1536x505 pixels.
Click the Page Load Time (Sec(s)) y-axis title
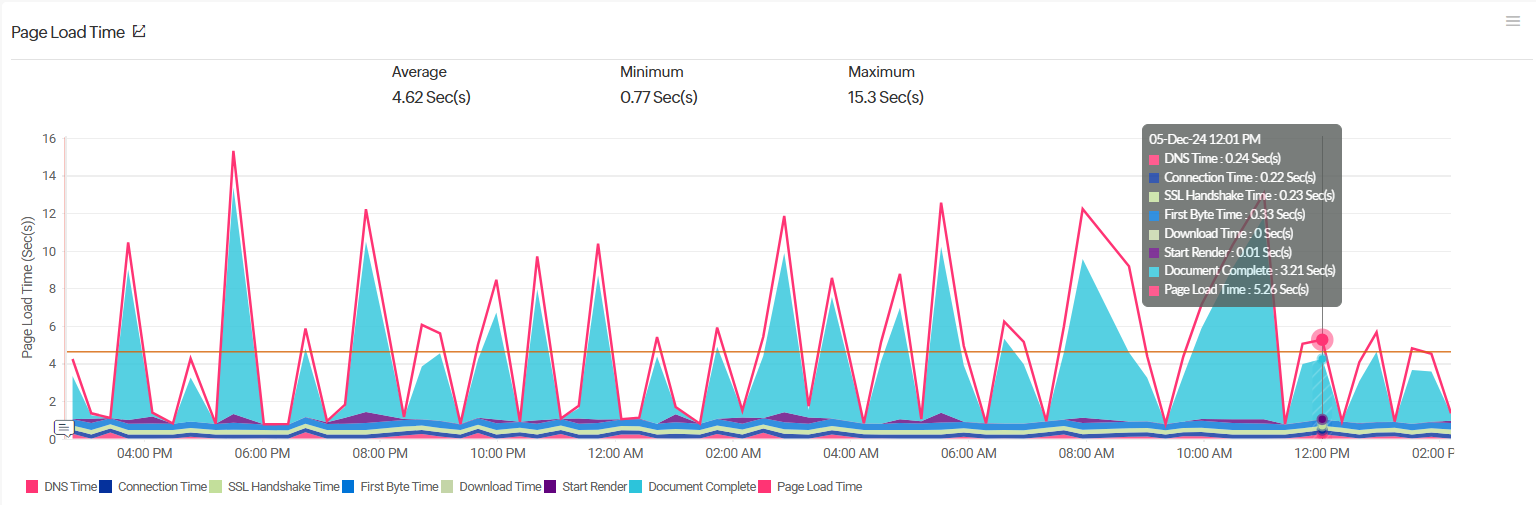[29, 288]
